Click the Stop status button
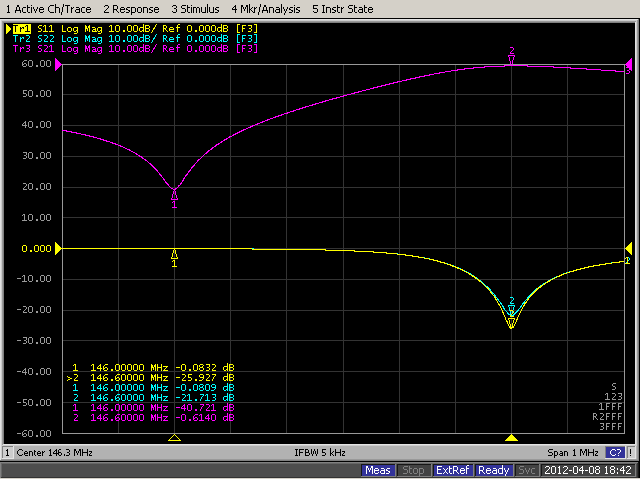The width and height of the screenshot is (640, 480). (x=413, y=471)
